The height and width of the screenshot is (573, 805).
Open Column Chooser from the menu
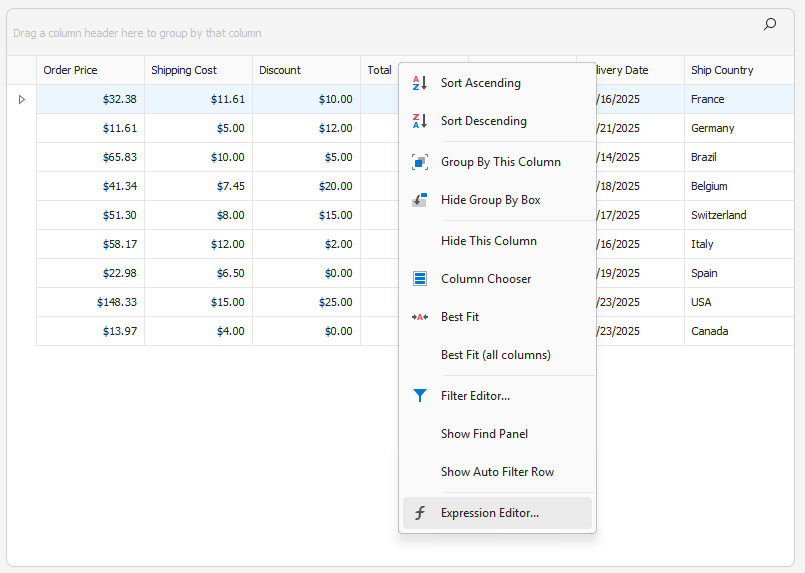pyautogui.click(x=497, y=279)
